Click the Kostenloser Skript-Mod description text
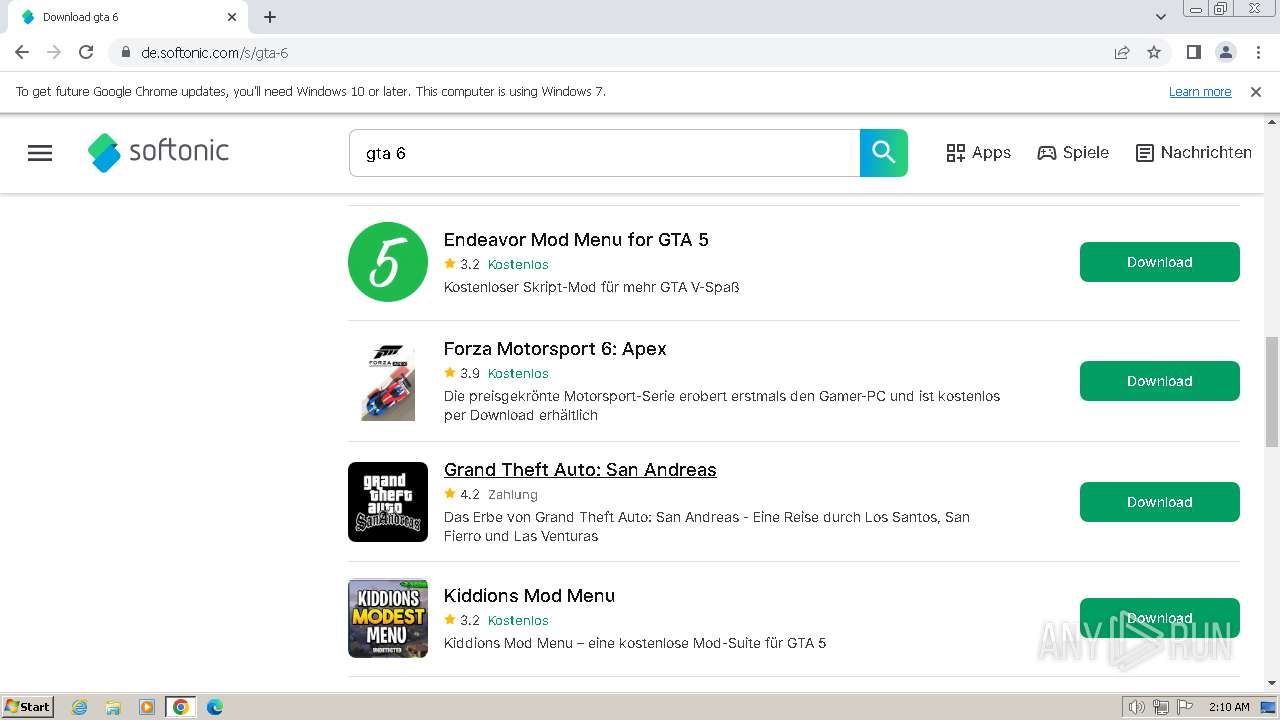1280x720 pixels. pyautogui.click(x=592, y=288)
